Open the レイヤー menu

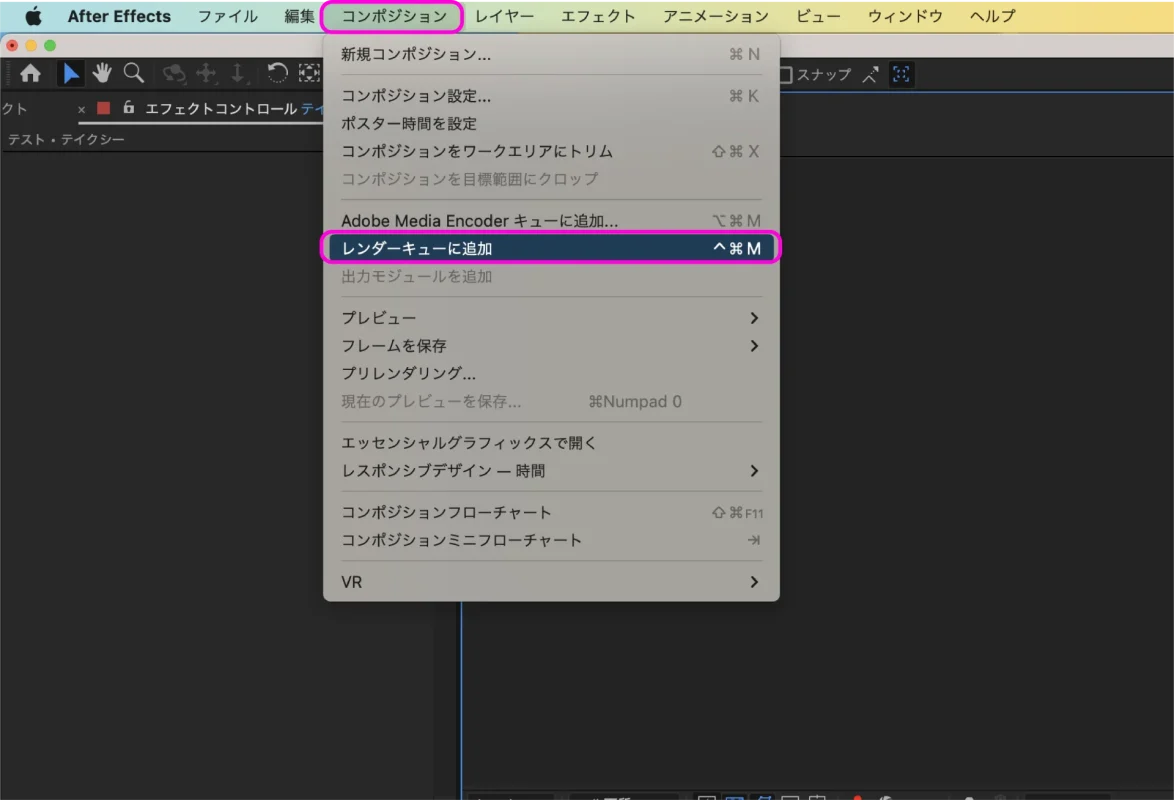(x=504, y=16)
